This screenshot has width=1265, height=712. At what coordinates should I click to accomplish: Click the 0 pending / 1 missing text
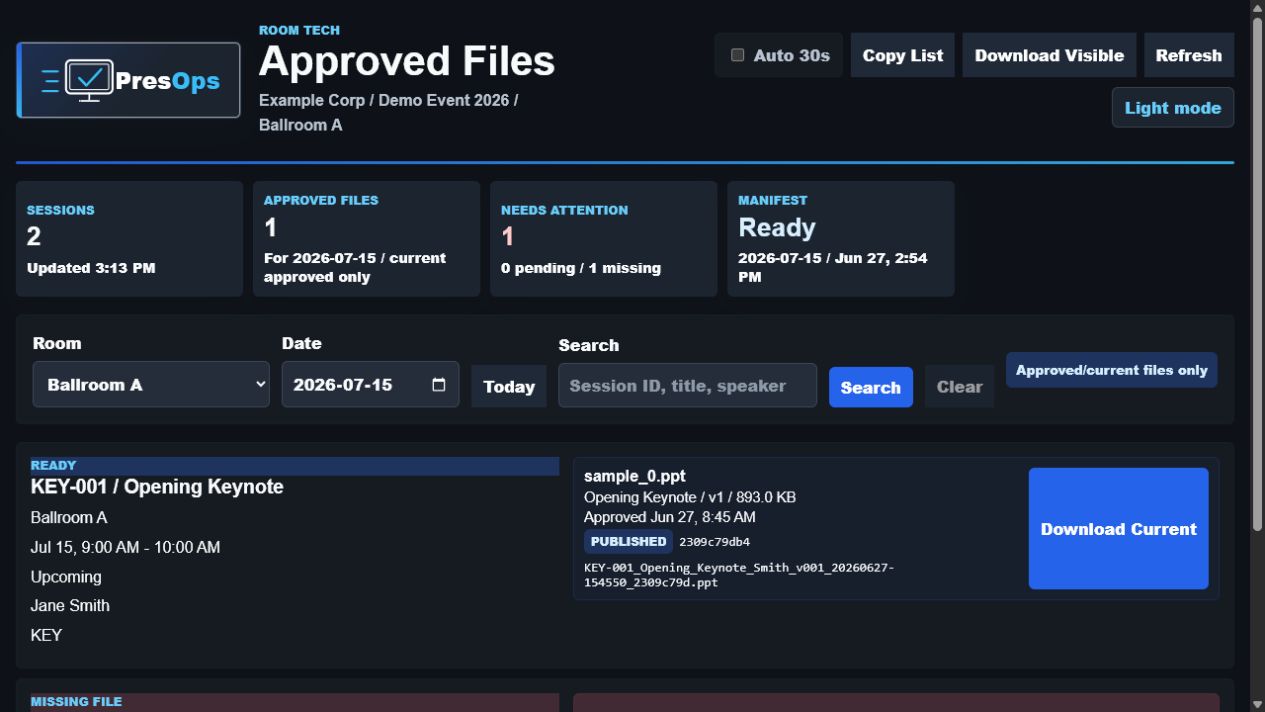(581, 268)
